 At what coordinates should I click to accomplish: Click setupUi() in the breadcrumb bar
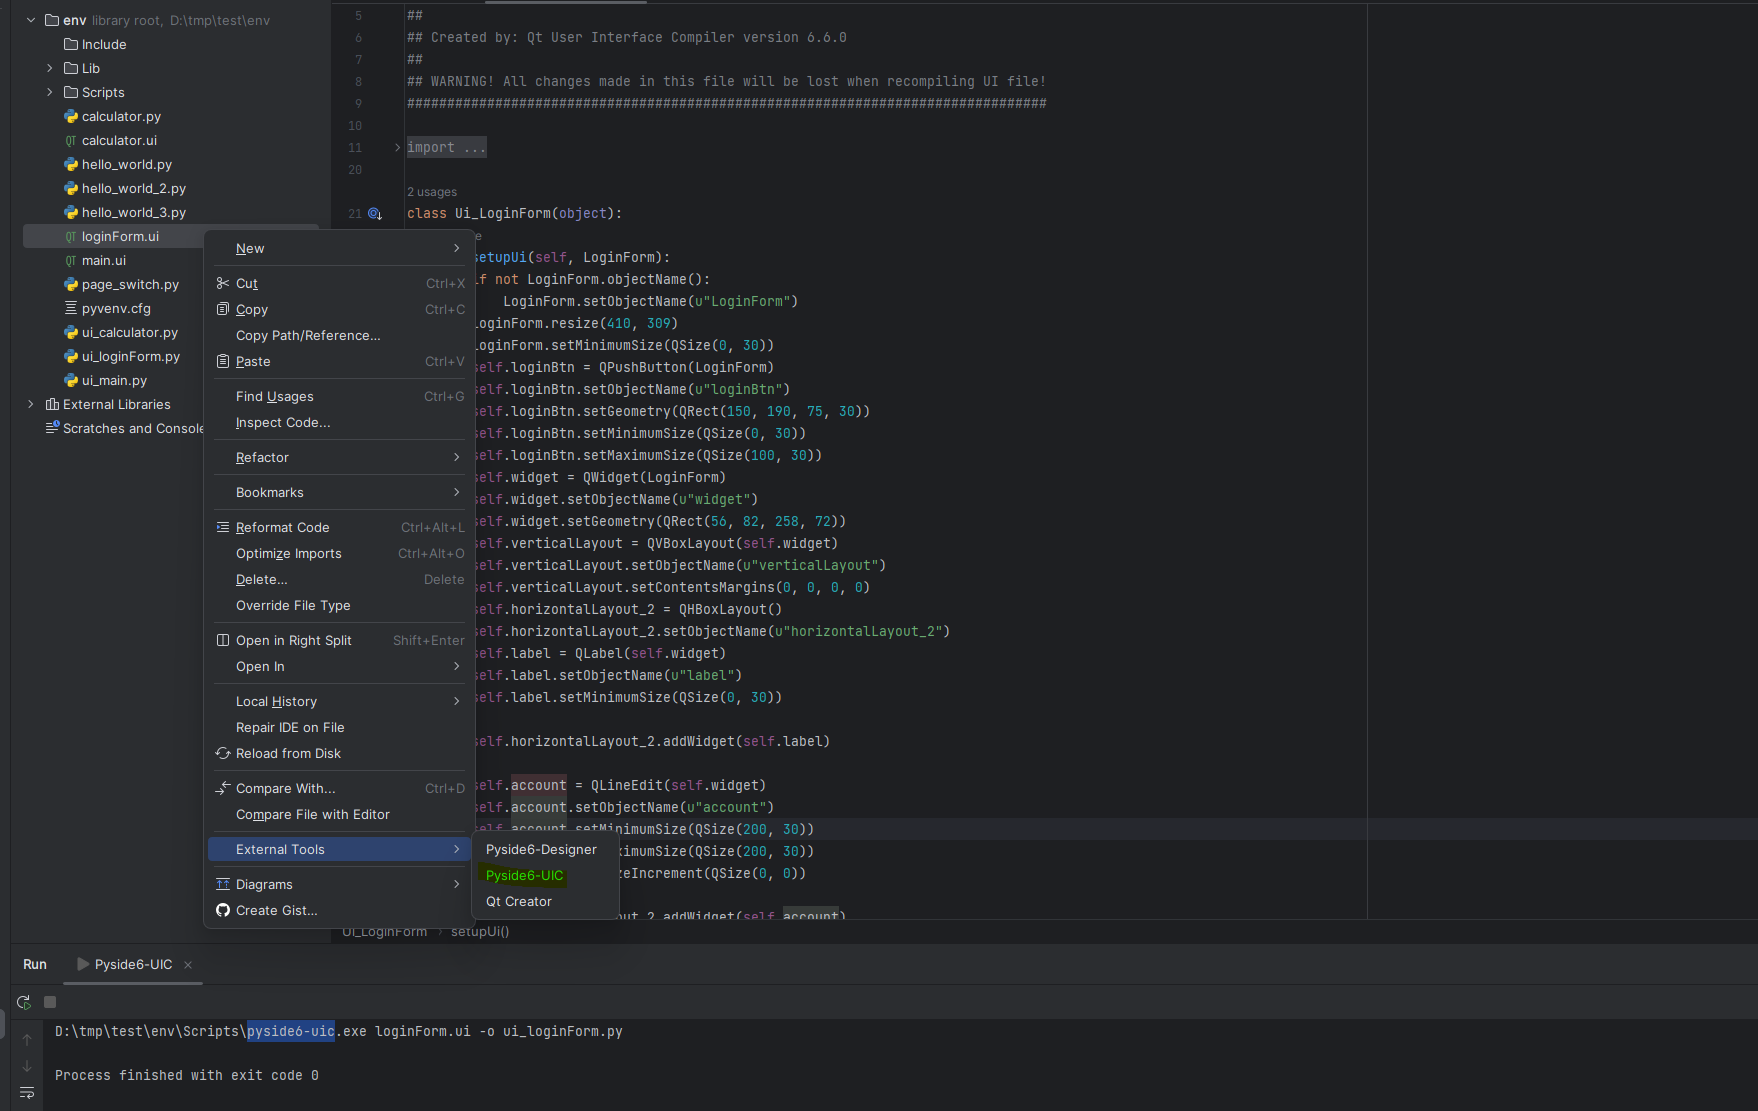480,932
